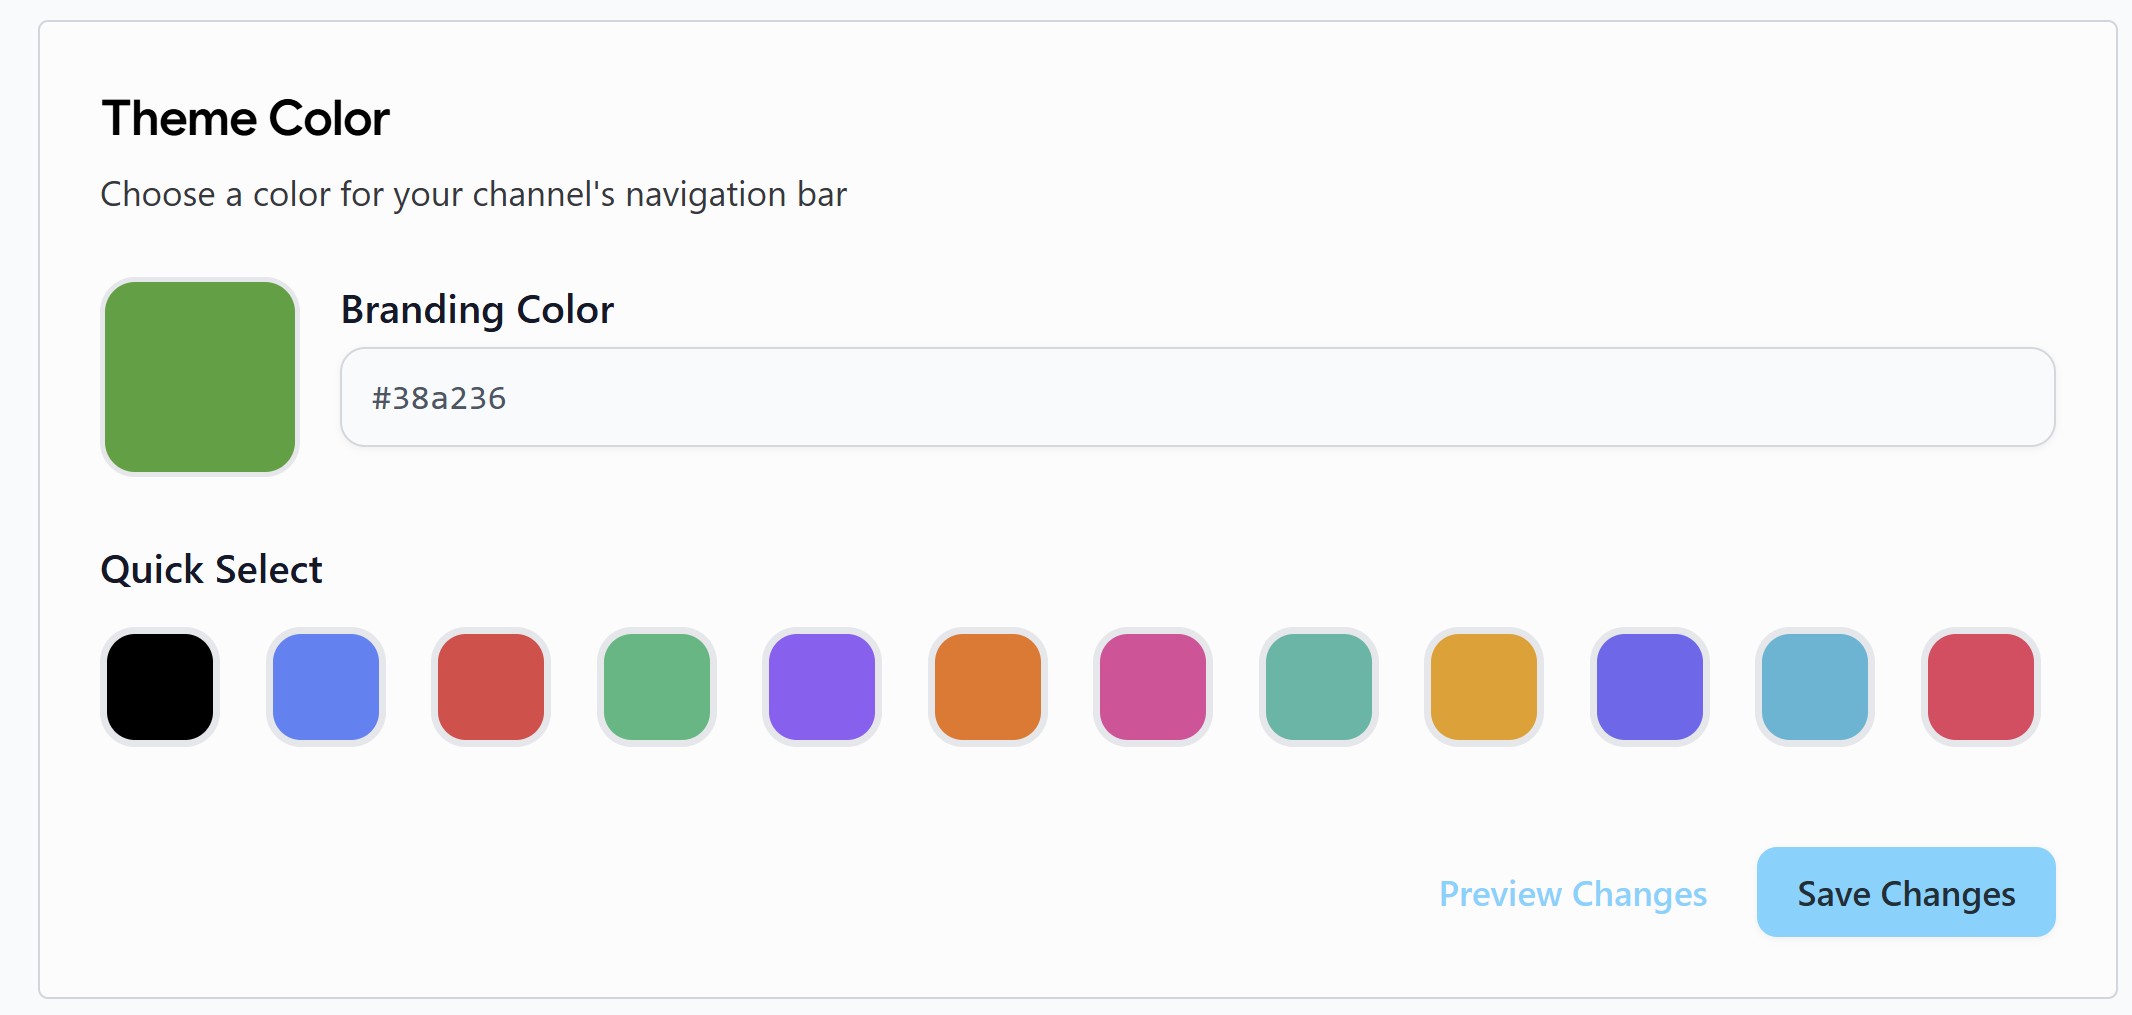The width and height of the screenshot is (2132, 1015).
Task: Select the light green quick select swatch
Action: click(x=657, y=687)
